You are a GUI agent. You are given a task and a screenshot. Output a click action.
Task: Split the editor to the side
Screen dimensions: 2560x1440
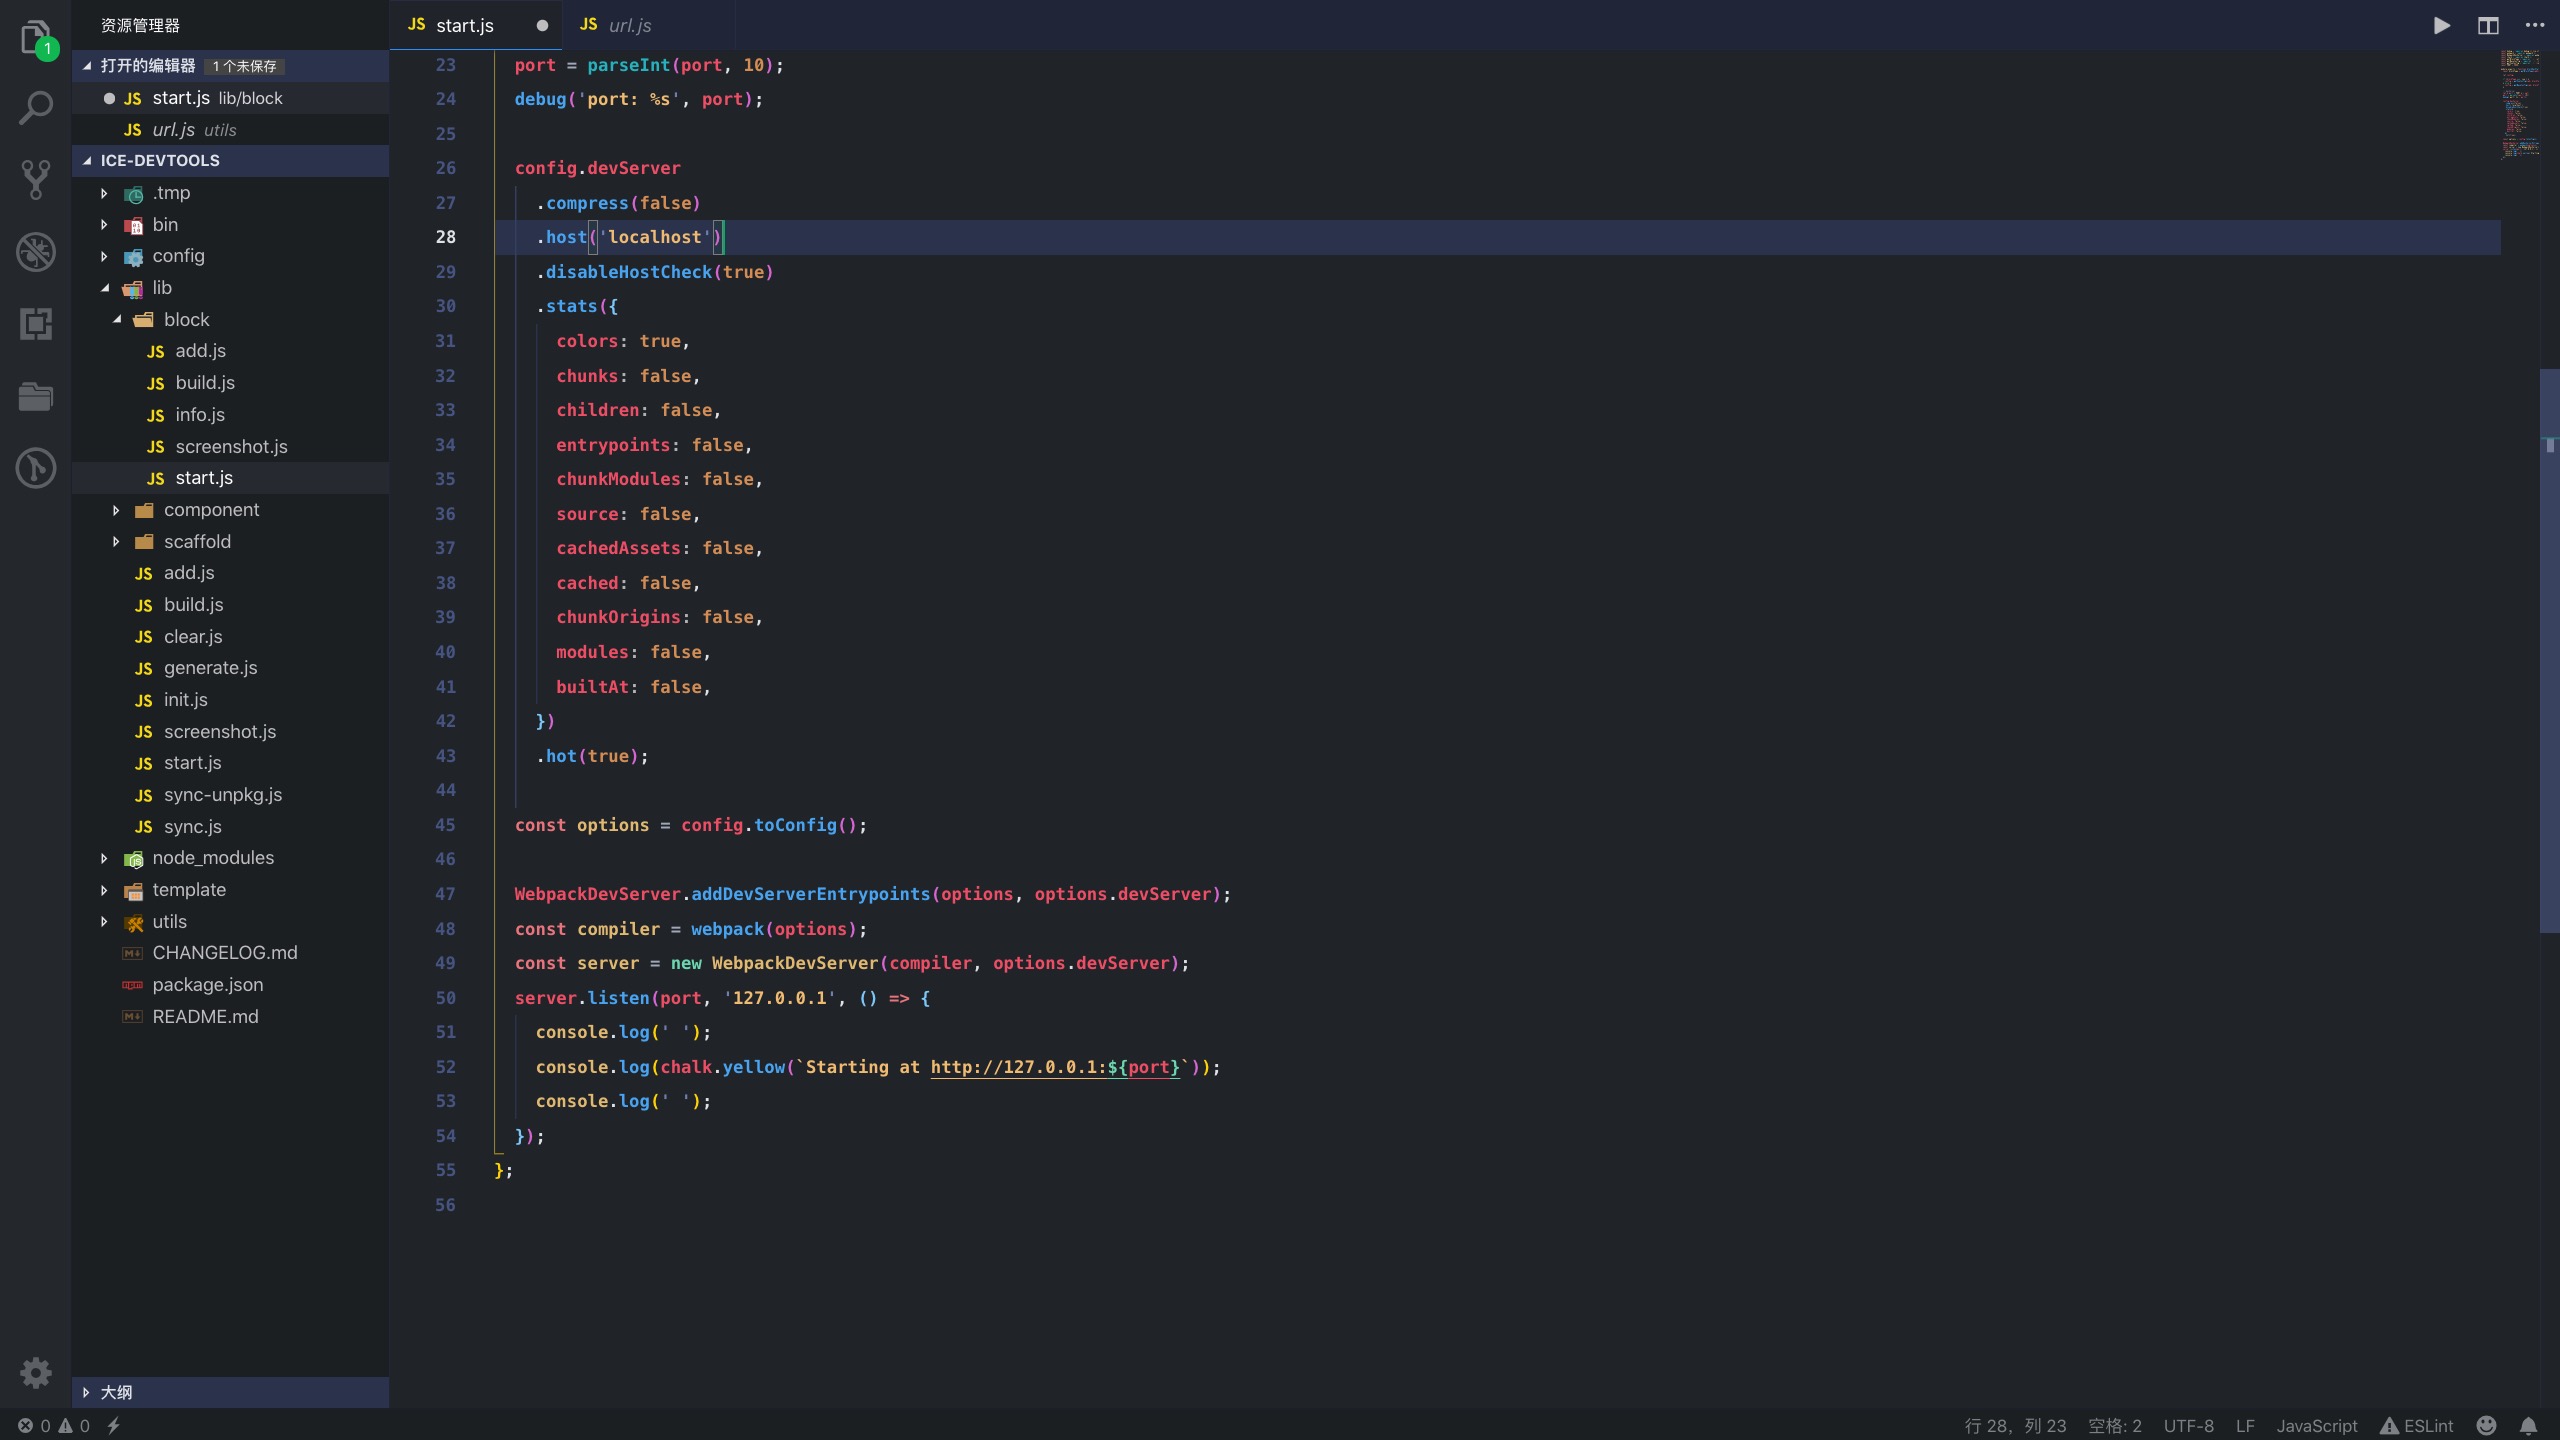pyautogui.click(x=2488, y=25)
